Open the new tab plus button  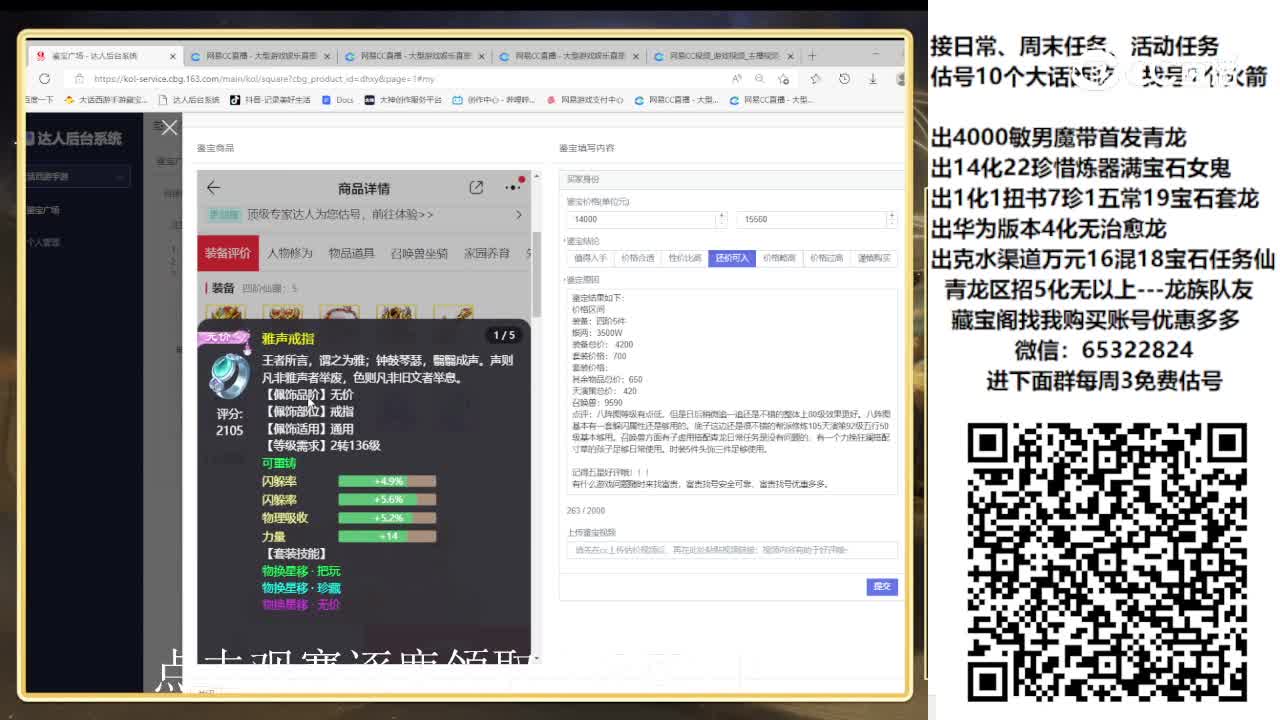812,56
